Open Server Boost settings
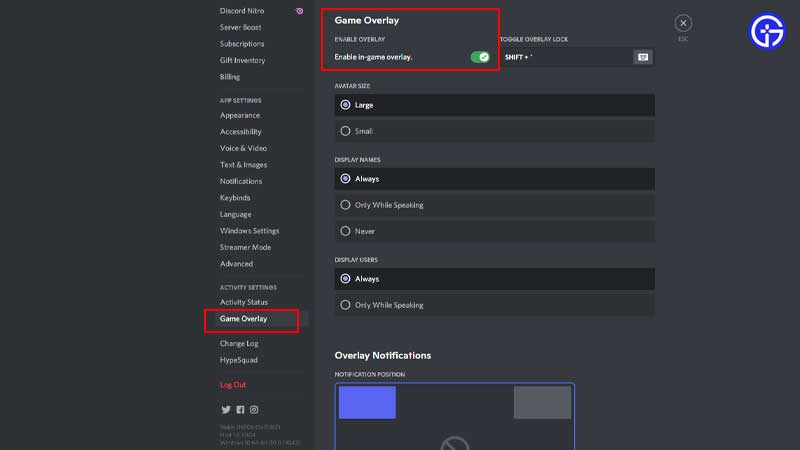Image resolution: width=800 pixels, height=450 pixels. tap(240, 27)
